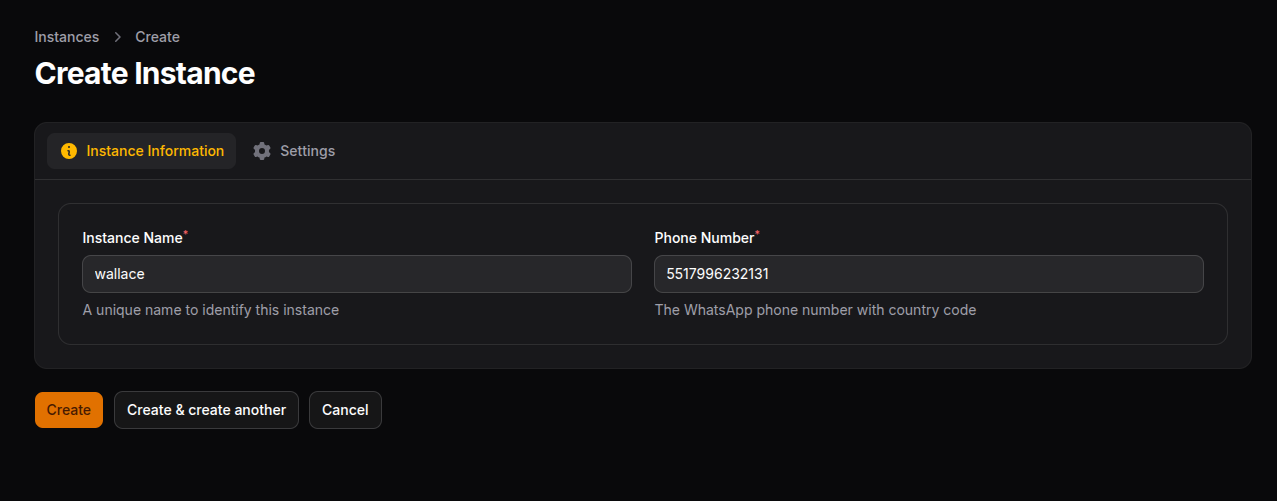Focus the Phone Number input field
Image resolution: width=1277 pixels, height=501 pixels.
928,274
